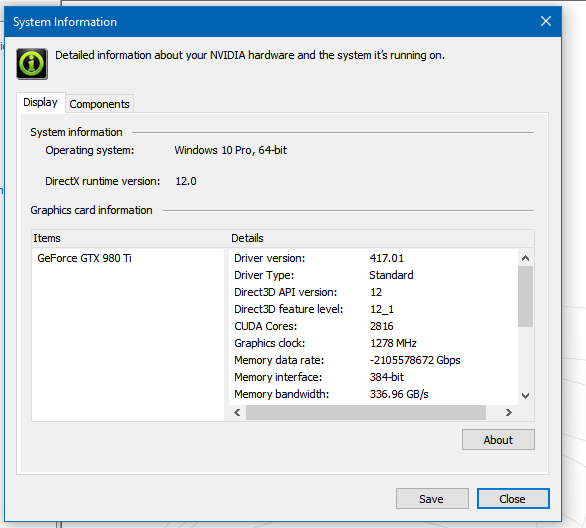This screenshot has height=528, width=586.
Task: Click the horizontal scroll right arrow
Action: (x=509, y=413)
